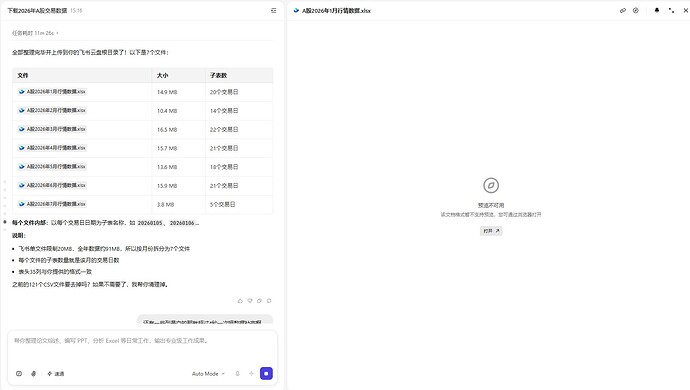Open file A股2026年7月行情数据.xlsx in table
690x390 pixels.
(52, 204)
